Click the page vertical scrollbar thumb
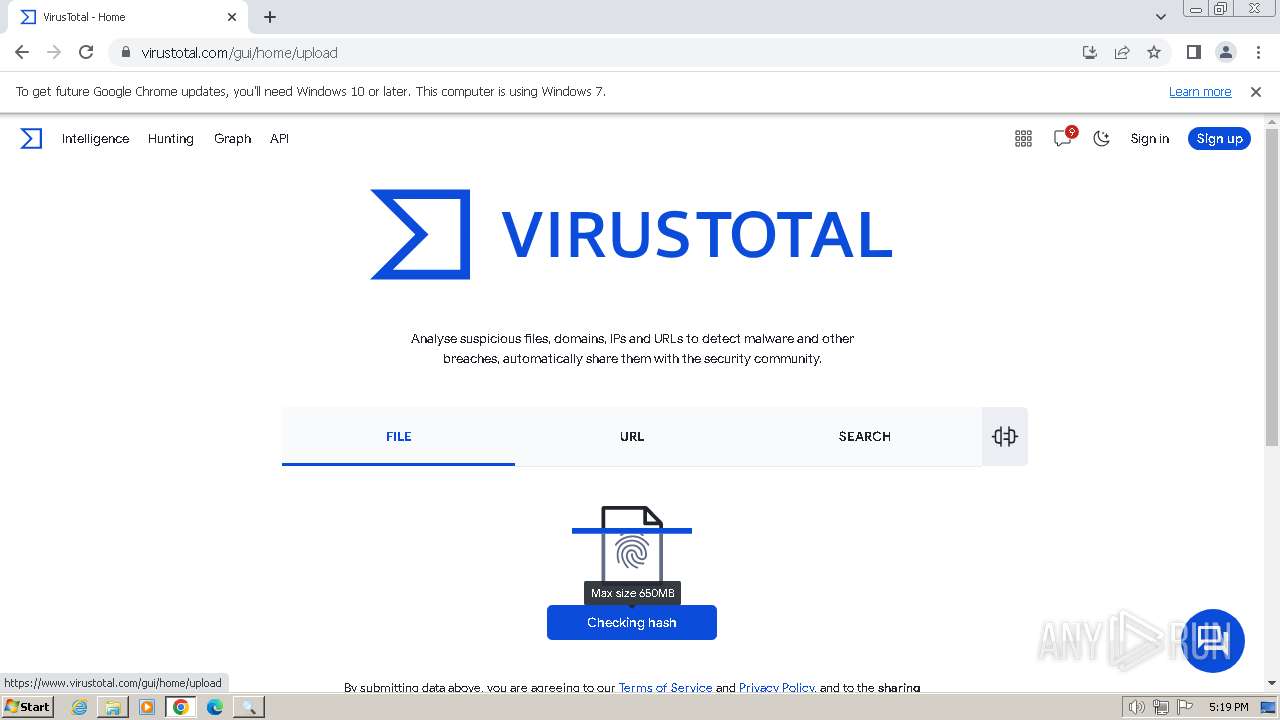 click(x=1272, y=287)
